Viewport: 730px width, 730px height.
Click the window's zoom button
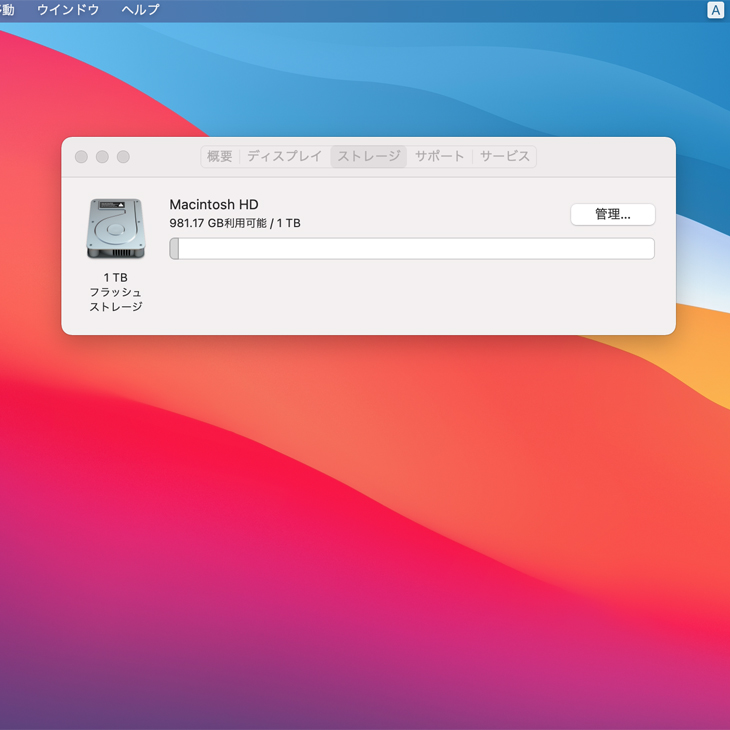coord(123,157)
